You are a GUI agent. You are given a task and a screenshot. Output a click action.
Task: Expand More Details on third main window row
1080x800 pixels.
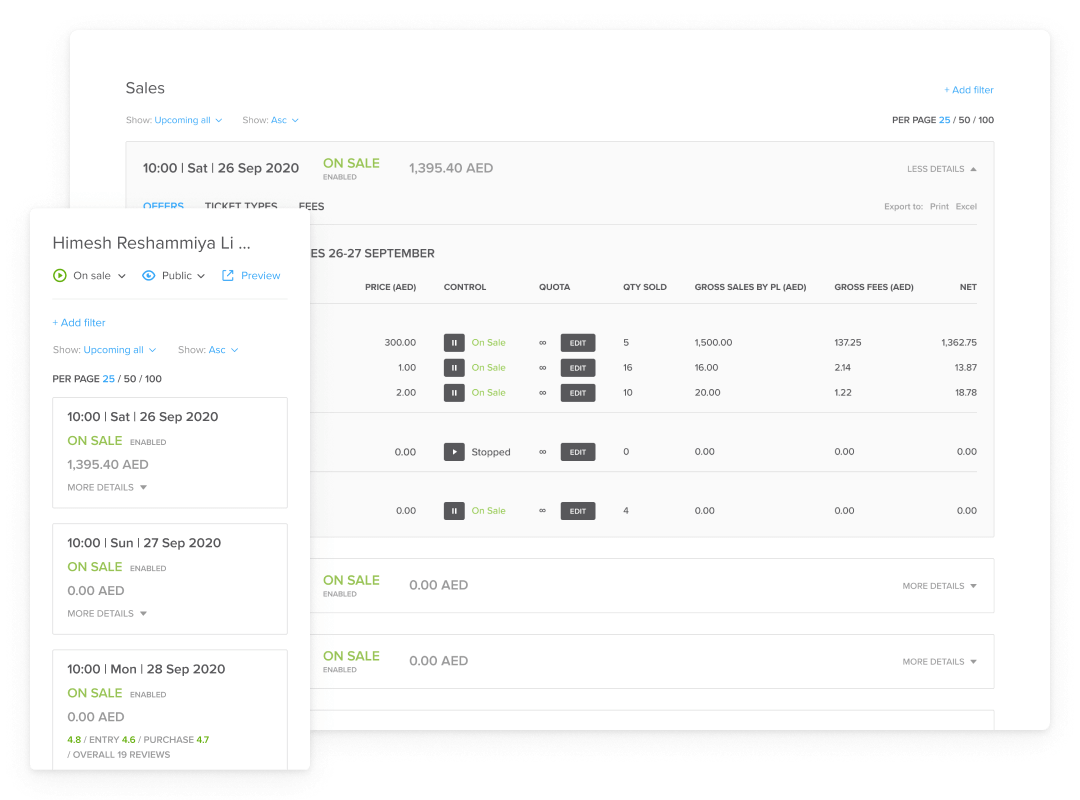pos(939,661)
